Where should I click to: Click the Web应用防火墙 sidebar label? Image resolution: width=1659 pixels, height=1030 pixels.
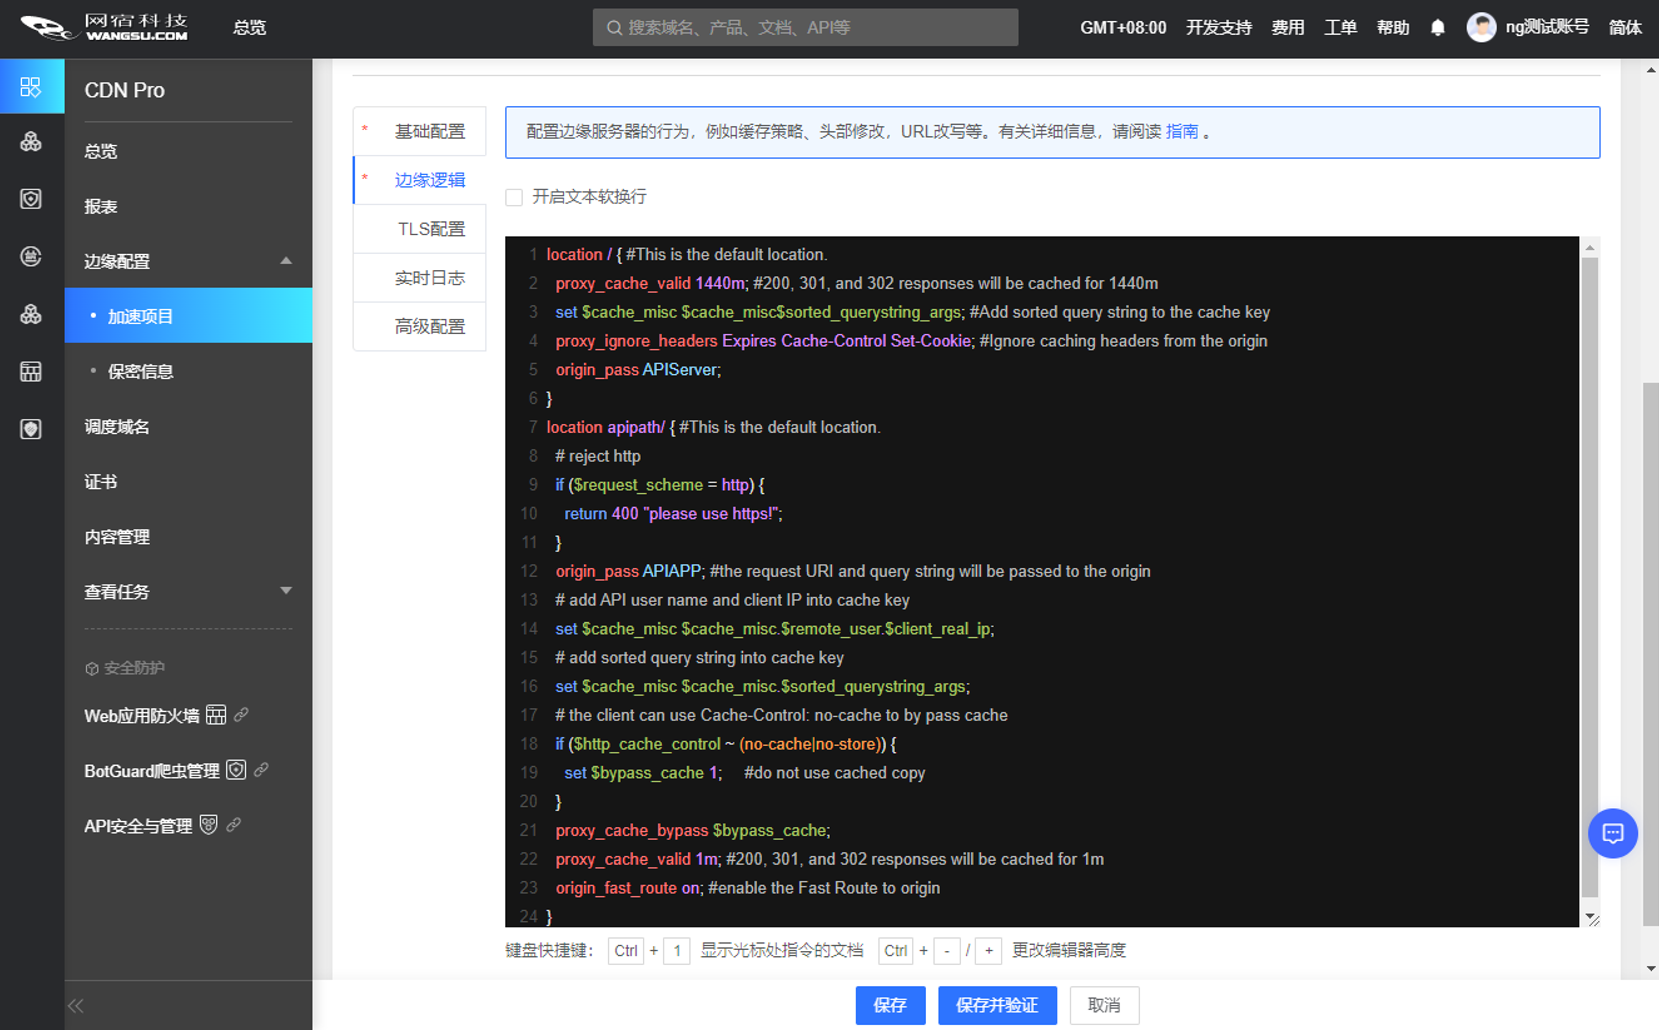pyautogui.click(x=142, y=716)
